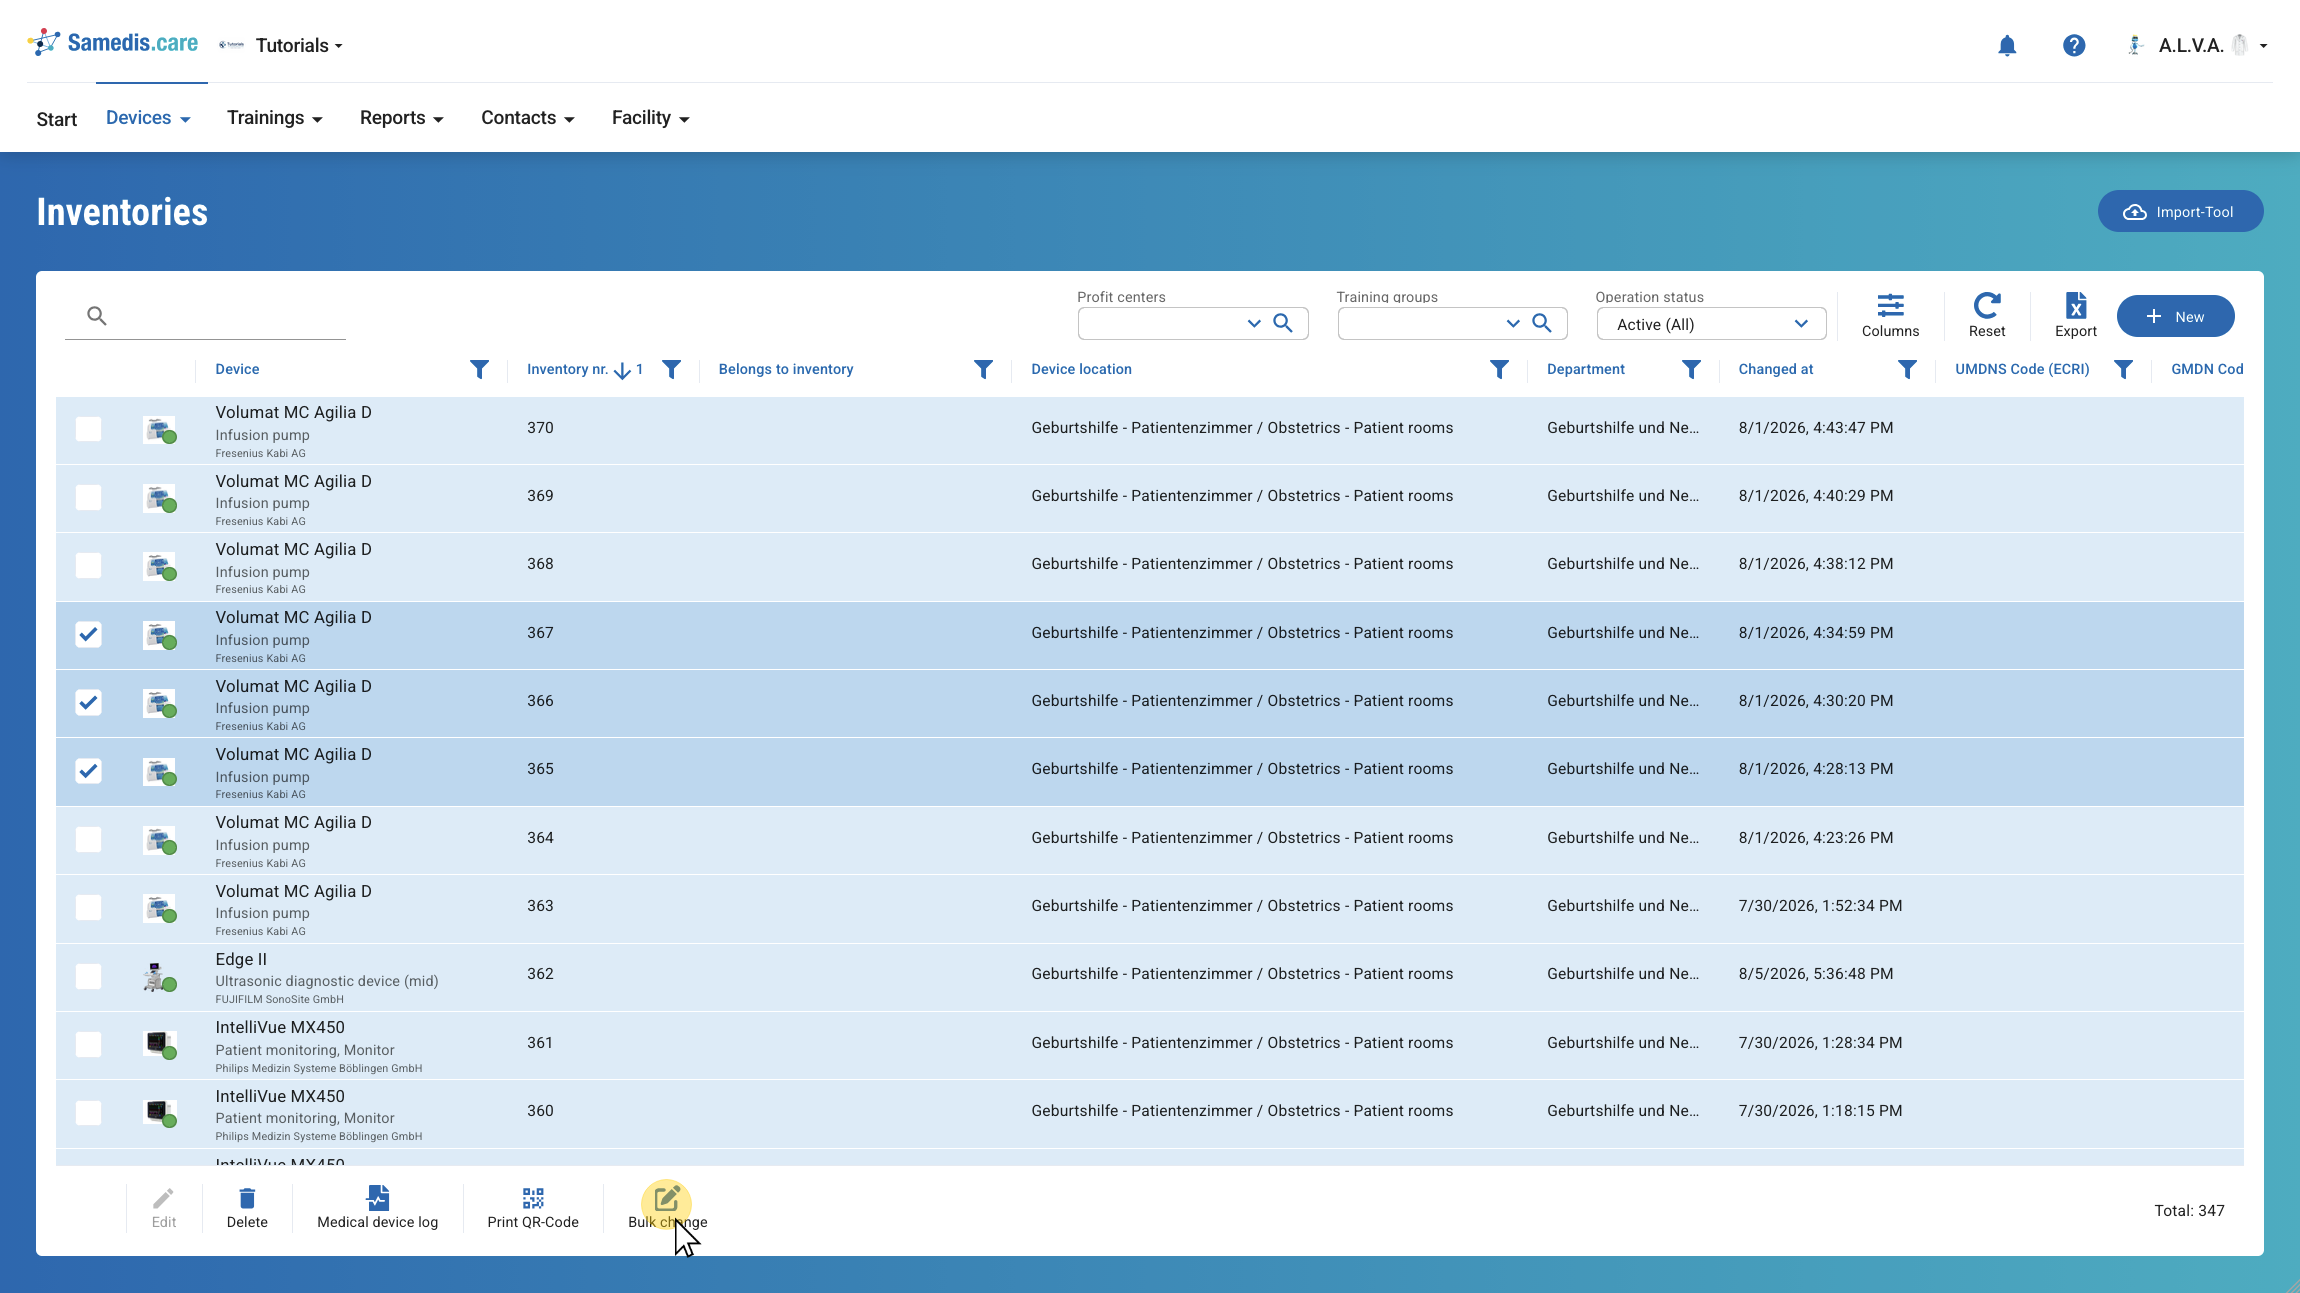Sort by Changed at column header

click(1775, 369)
